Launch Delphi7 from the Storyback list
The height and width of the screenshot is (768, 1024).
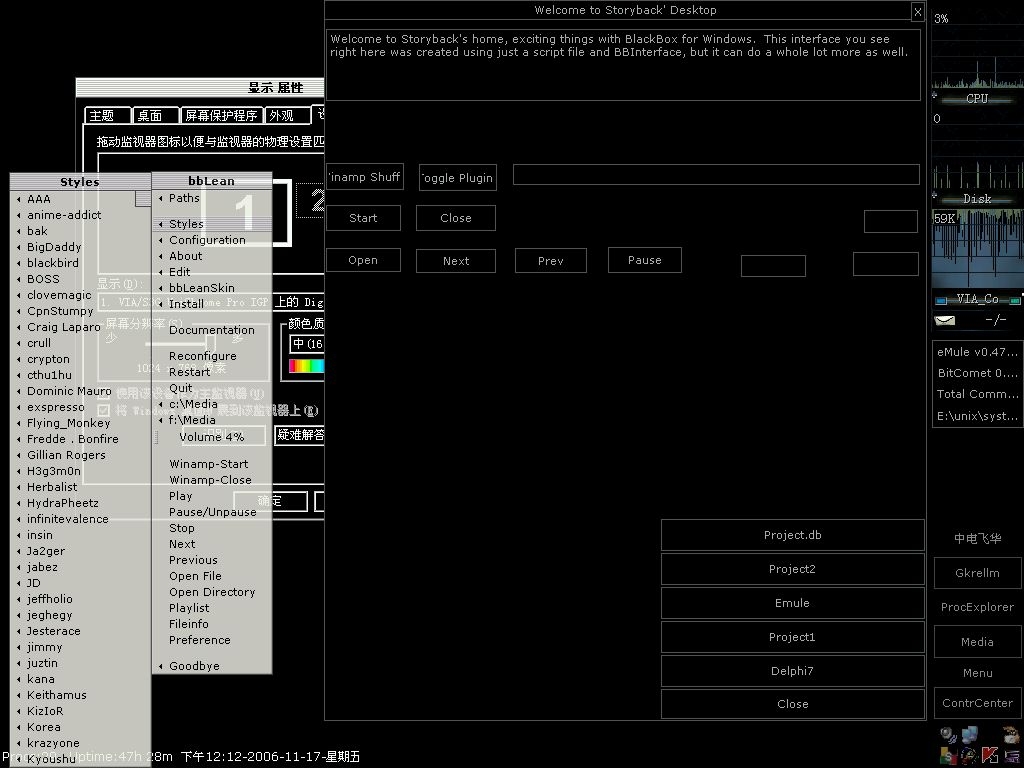click(793, 671)
